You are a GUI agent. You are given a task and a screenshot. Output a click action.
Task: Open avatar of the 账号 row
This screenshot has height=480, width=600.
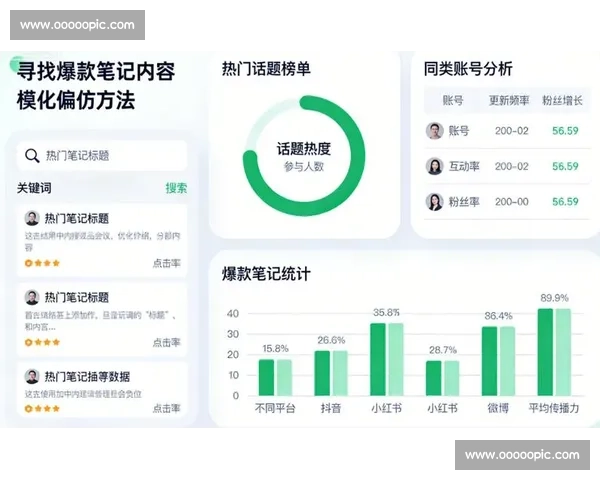pos(434,131)
